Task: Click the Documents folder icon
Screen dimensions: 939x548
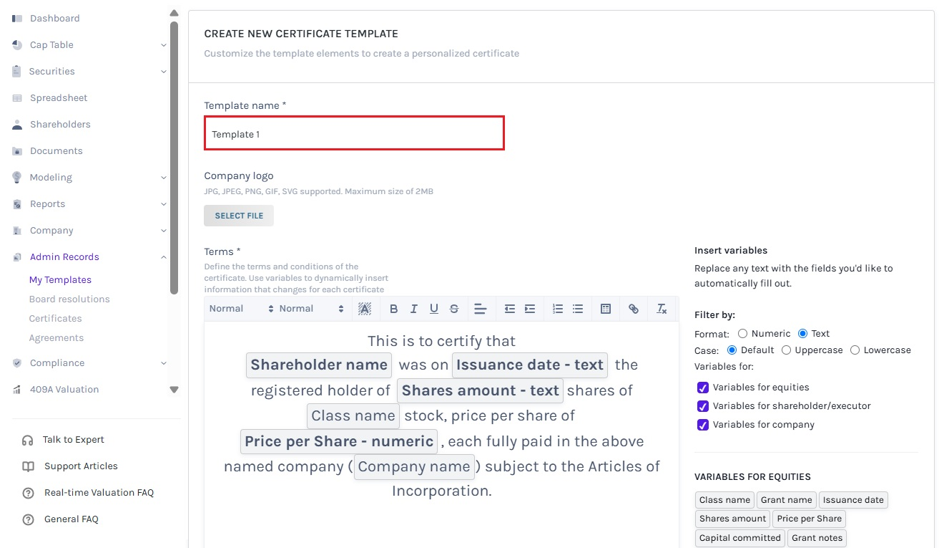Action: 17,151
